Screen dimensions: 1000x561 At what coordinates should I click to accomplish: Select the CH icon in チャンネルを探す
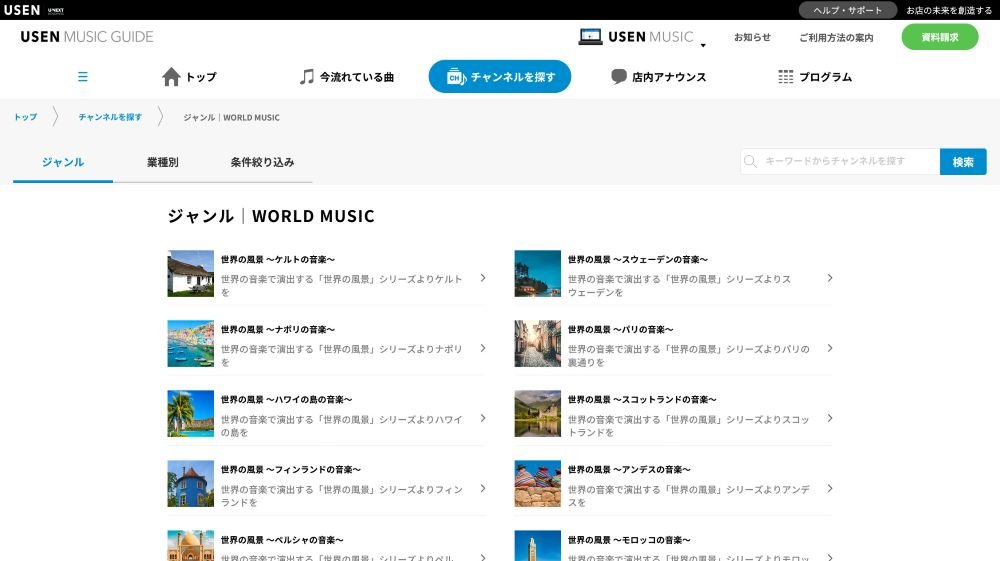454,77
